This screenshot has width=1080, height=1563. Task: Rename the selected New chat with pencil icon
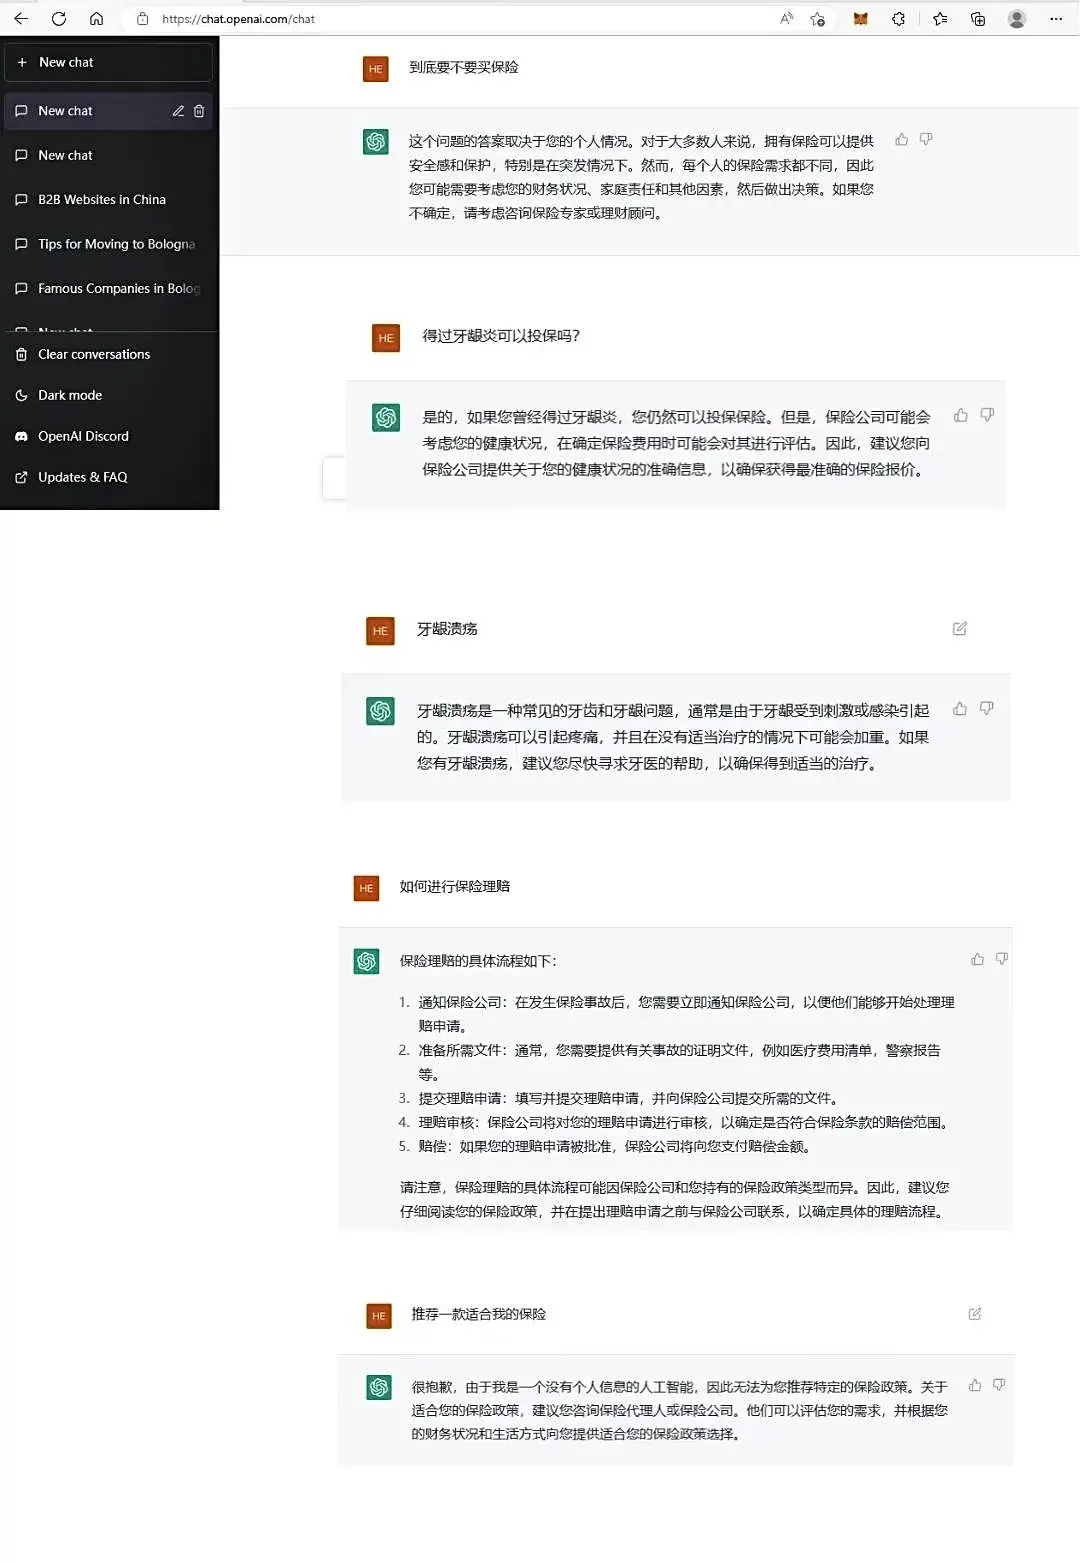click(x=178, y=111)
